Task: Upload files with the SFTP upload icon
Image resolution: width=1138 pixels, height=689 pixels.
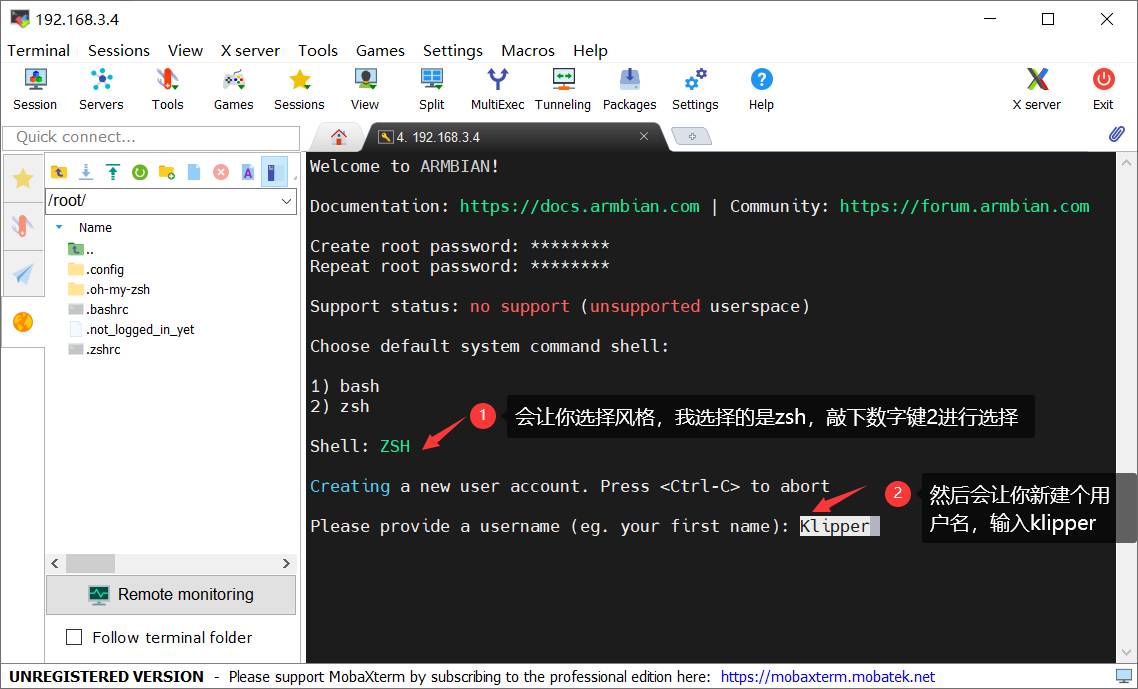Action: [112, 172]
